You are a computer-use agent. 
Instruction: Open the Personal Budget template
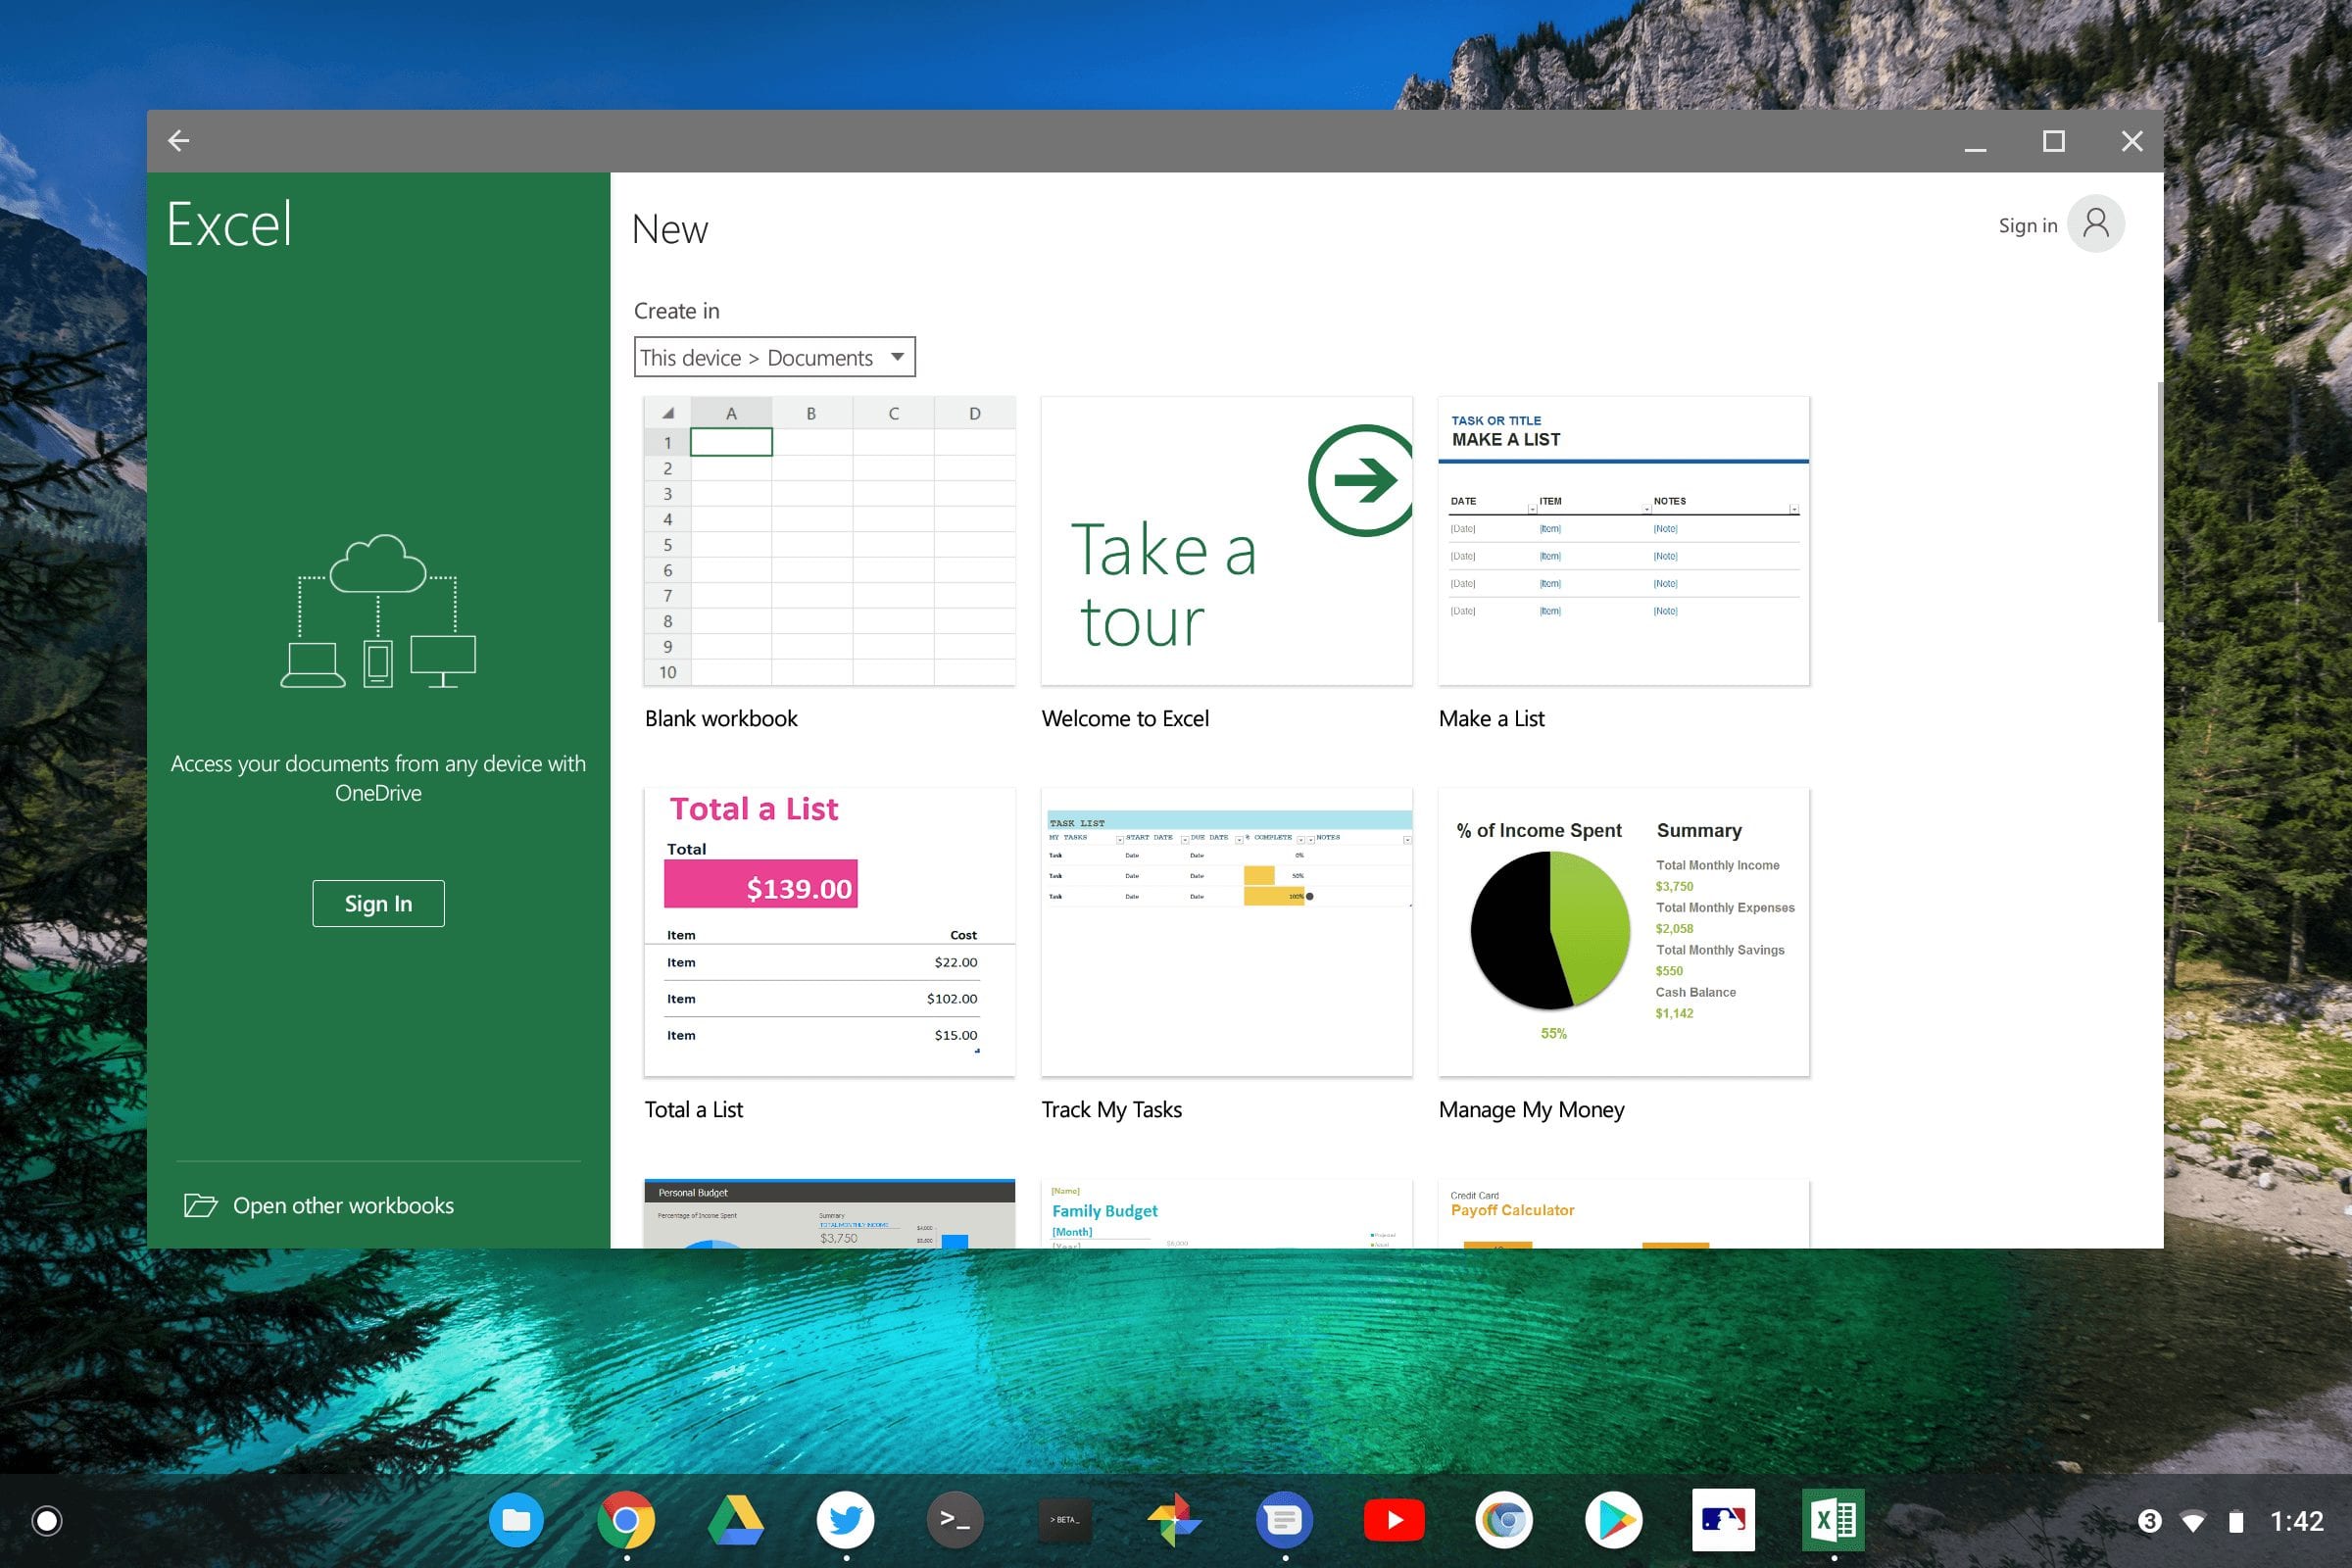coord(829,1214)
